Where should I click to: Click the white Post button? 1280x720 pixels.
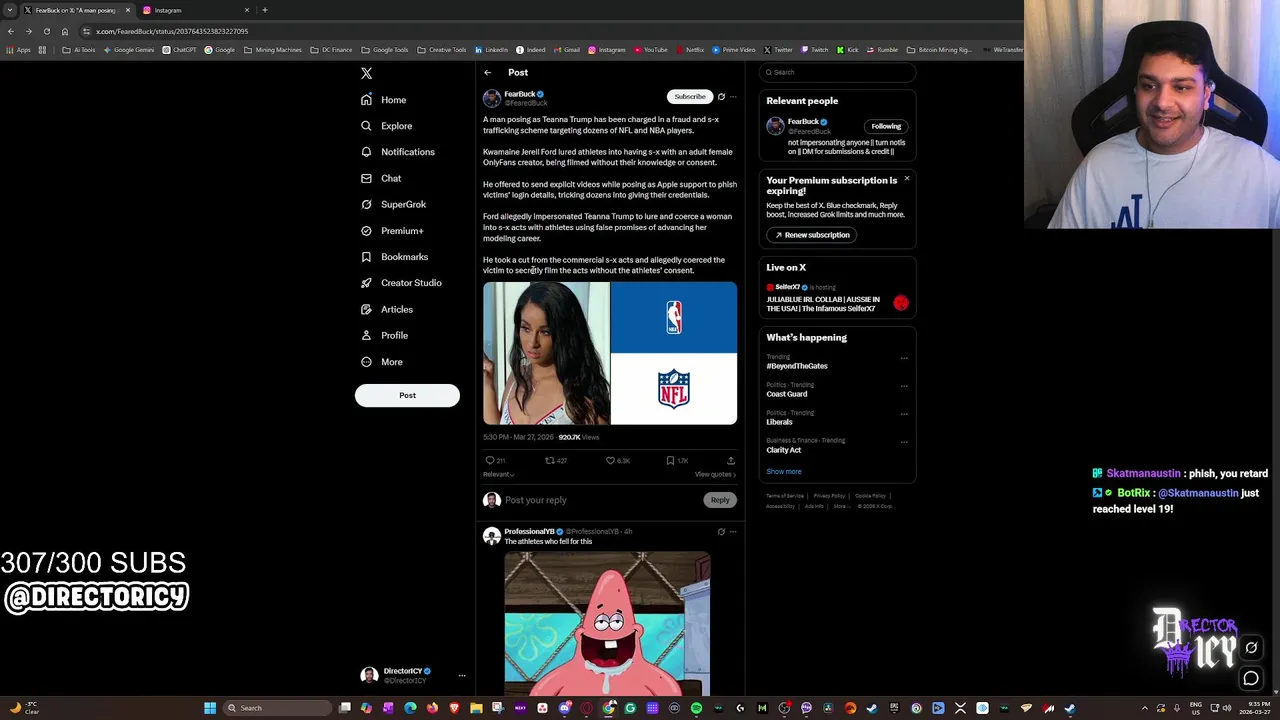tap(407, 395)
